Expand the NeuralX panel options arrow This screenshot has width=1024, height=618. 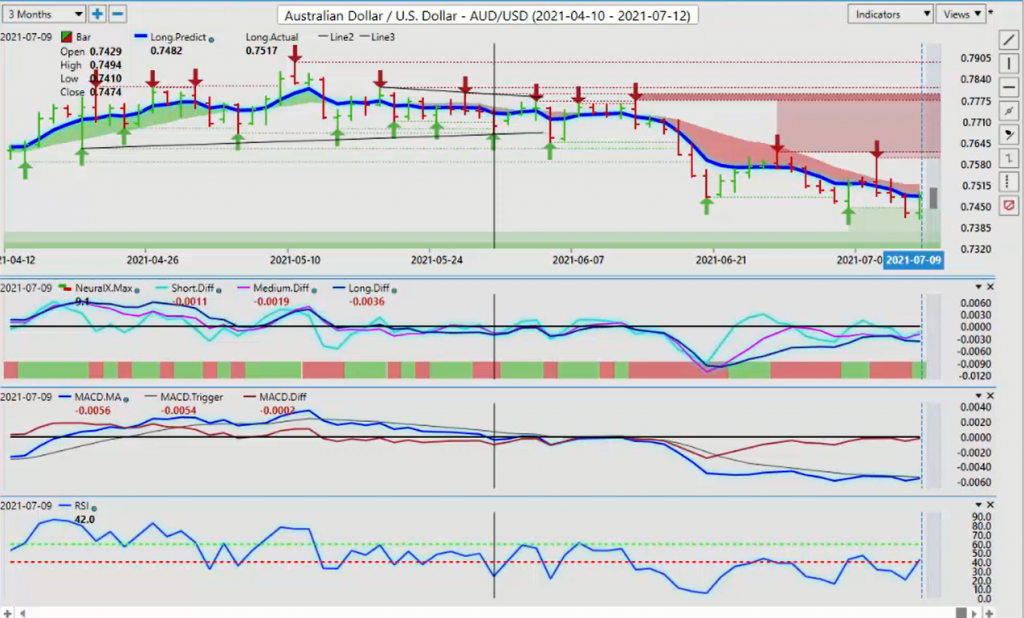[978, 287]
